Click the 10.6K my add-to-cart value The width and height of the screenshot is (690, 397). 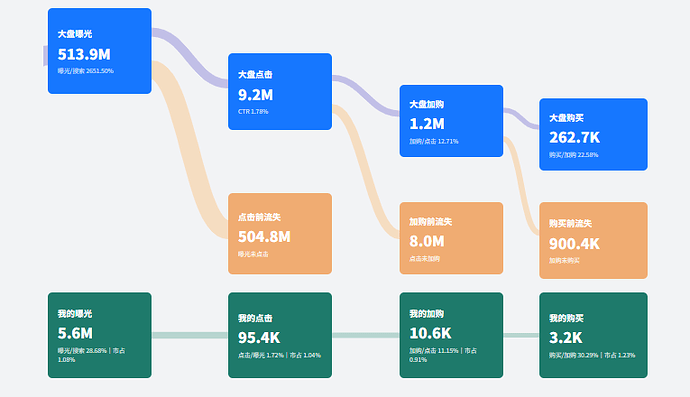(x=430, y=334)
